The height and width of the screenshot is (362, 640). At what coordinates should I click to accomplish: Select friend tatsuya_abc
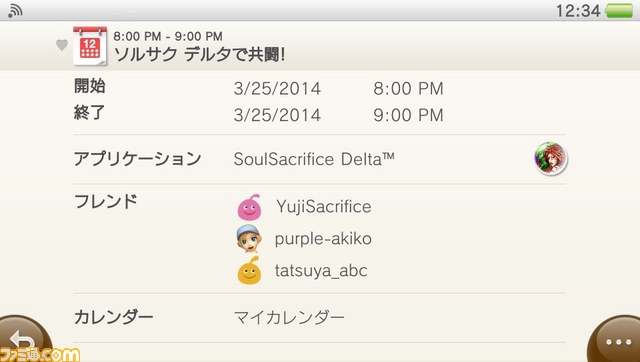click(321, 271)
